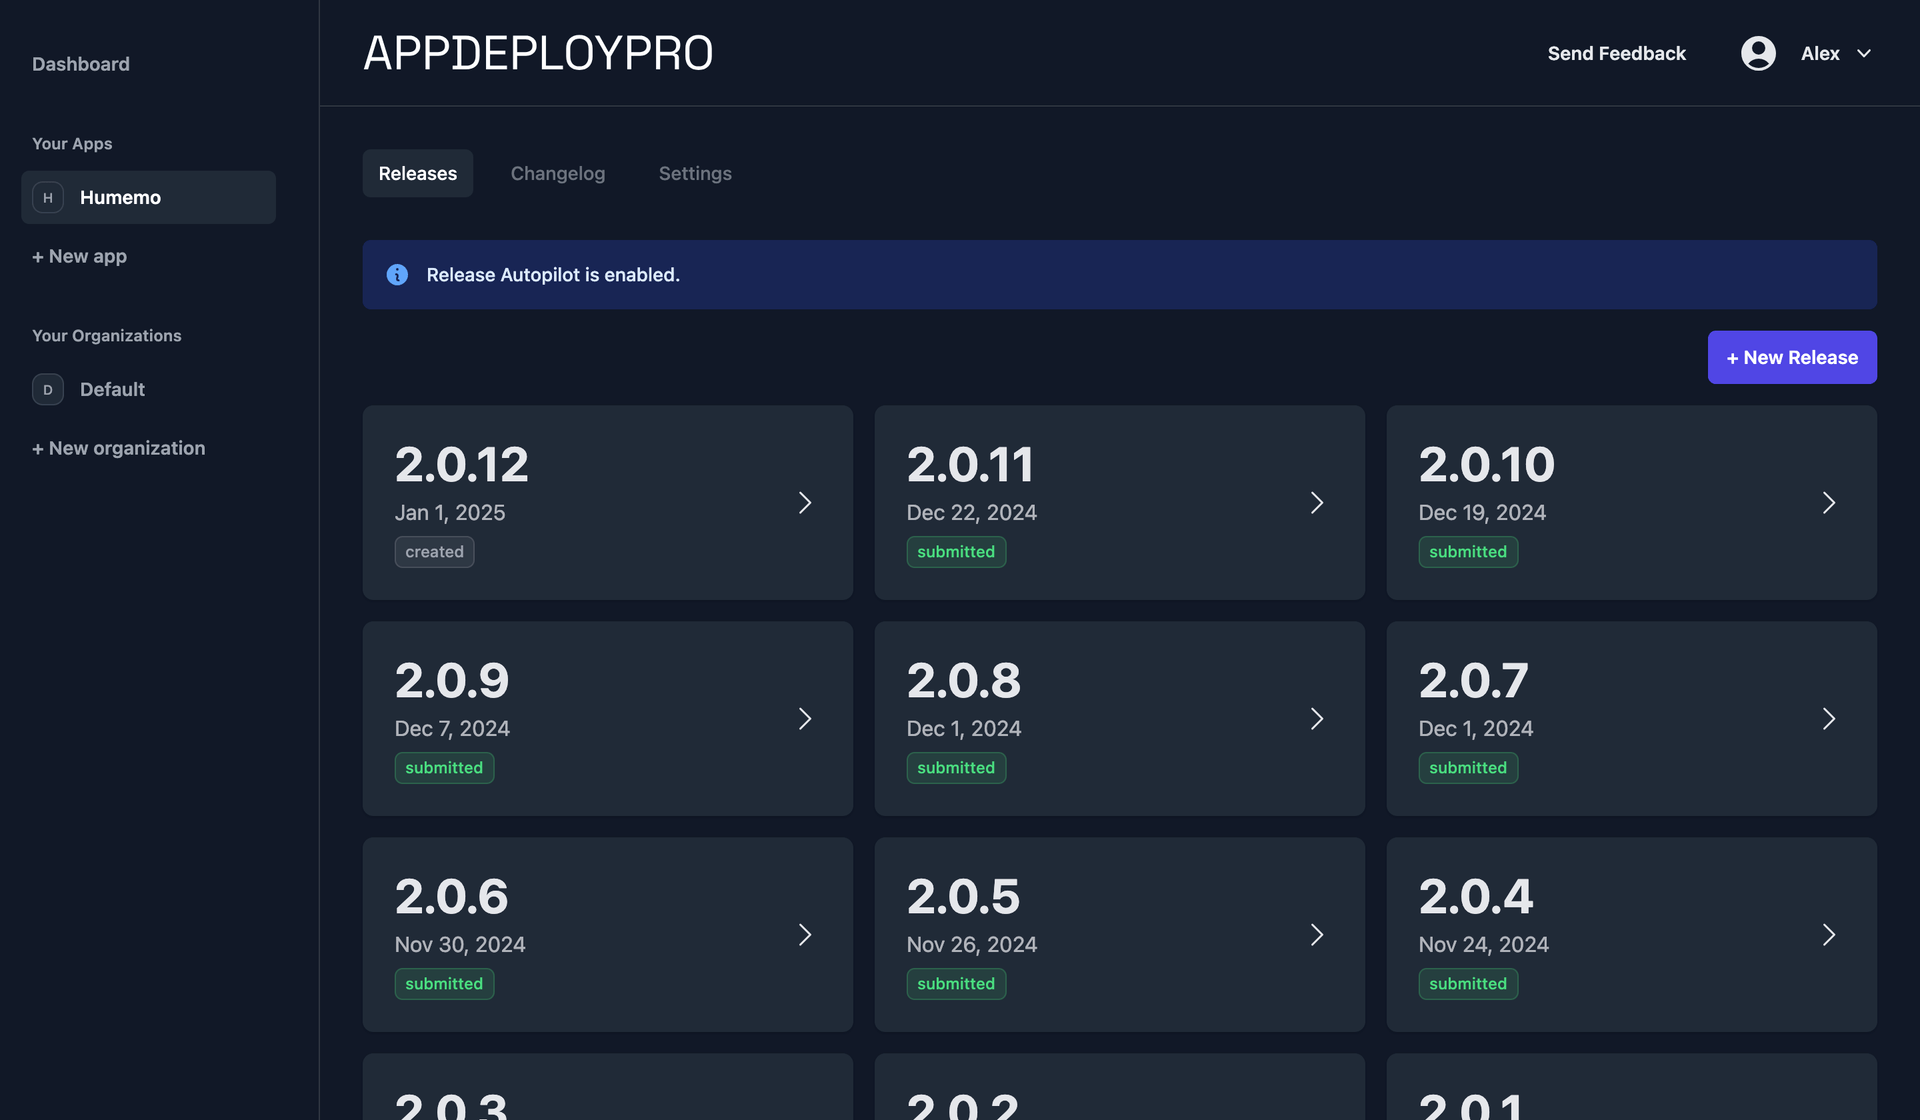1920x1120 pixels.
Task: Click the Default organization D icon
Action: (48, 389)
